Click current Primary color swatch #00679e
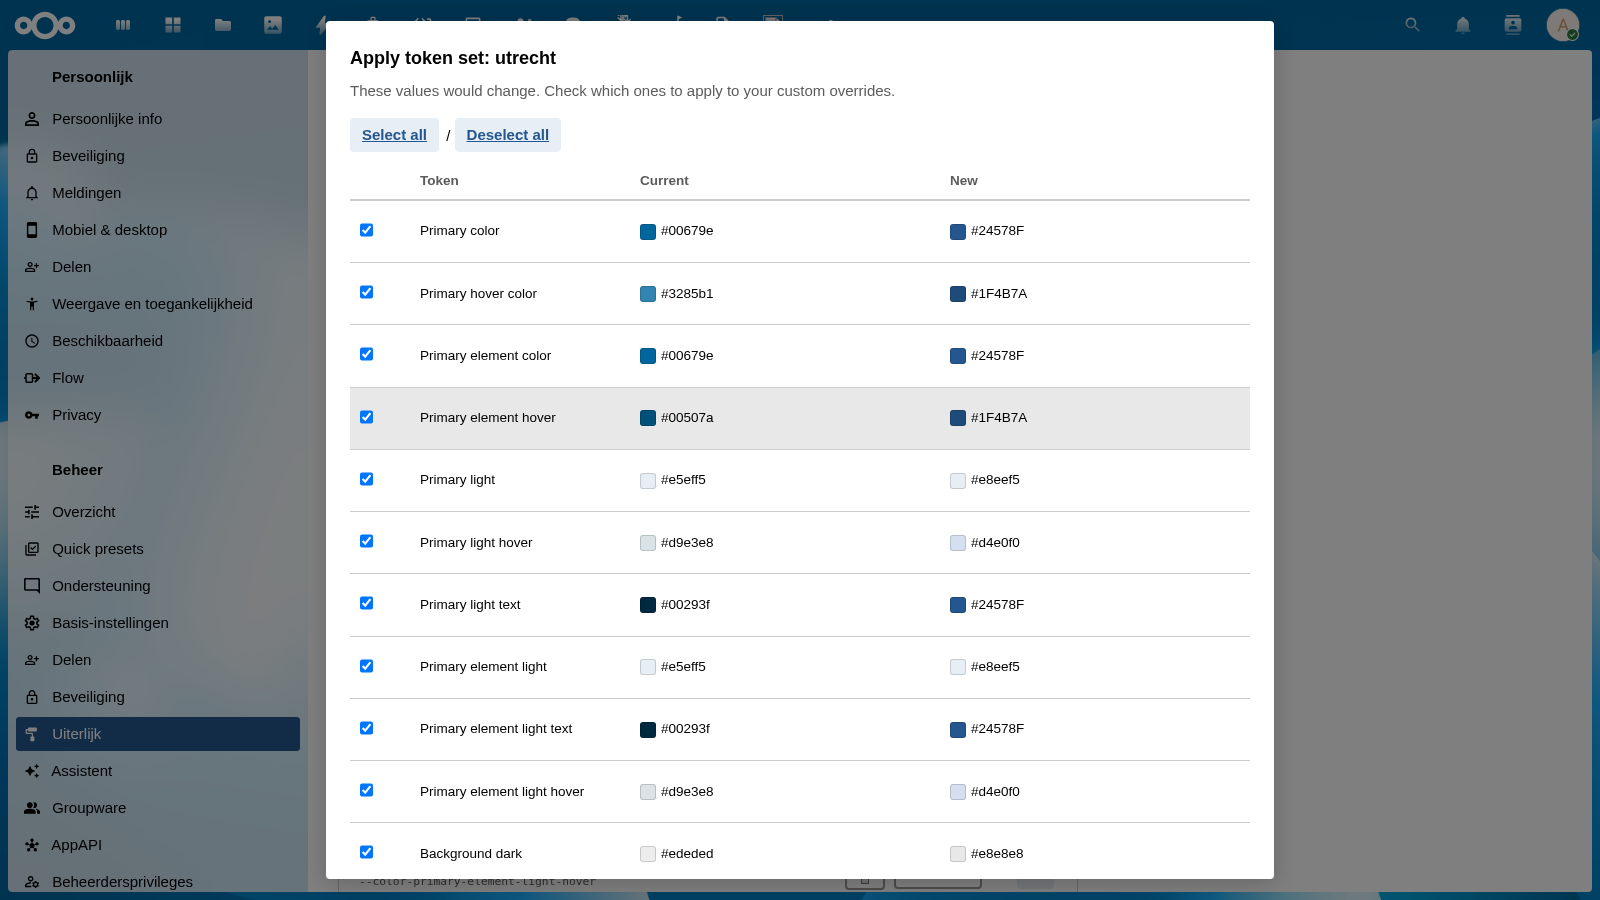 [x=648, y=232]
